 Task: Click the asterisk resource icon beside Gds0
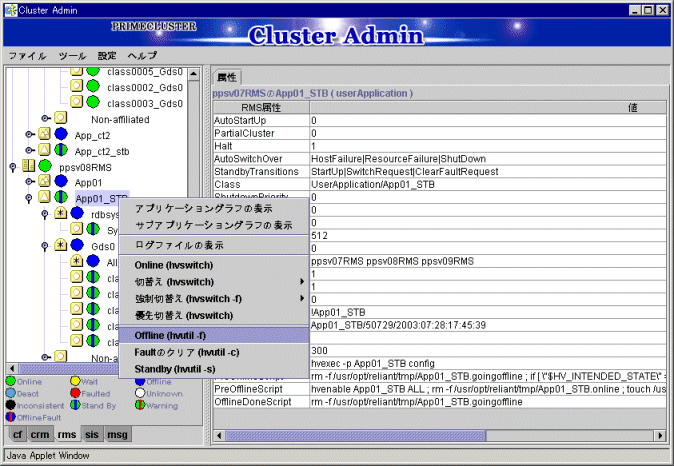click(x=61, y=245)
